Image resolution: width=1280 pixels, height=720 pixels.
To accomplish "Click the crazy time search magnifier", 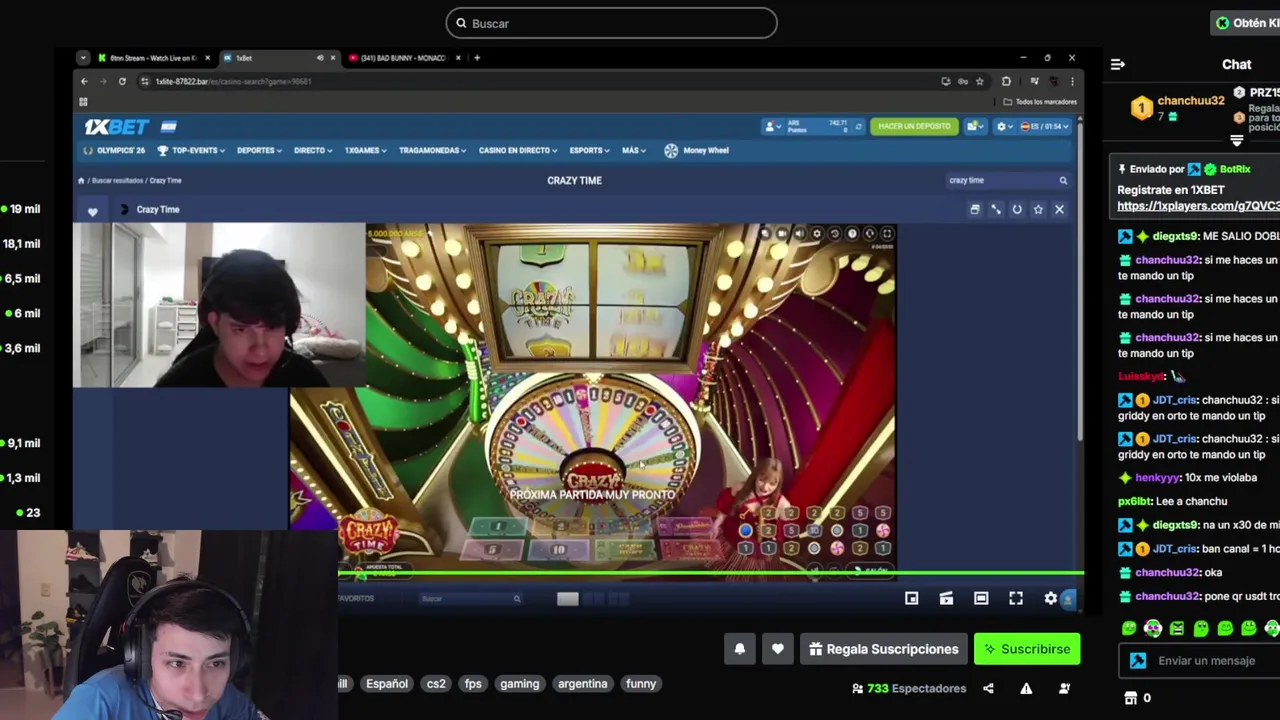I will [x=1063, y=181].
